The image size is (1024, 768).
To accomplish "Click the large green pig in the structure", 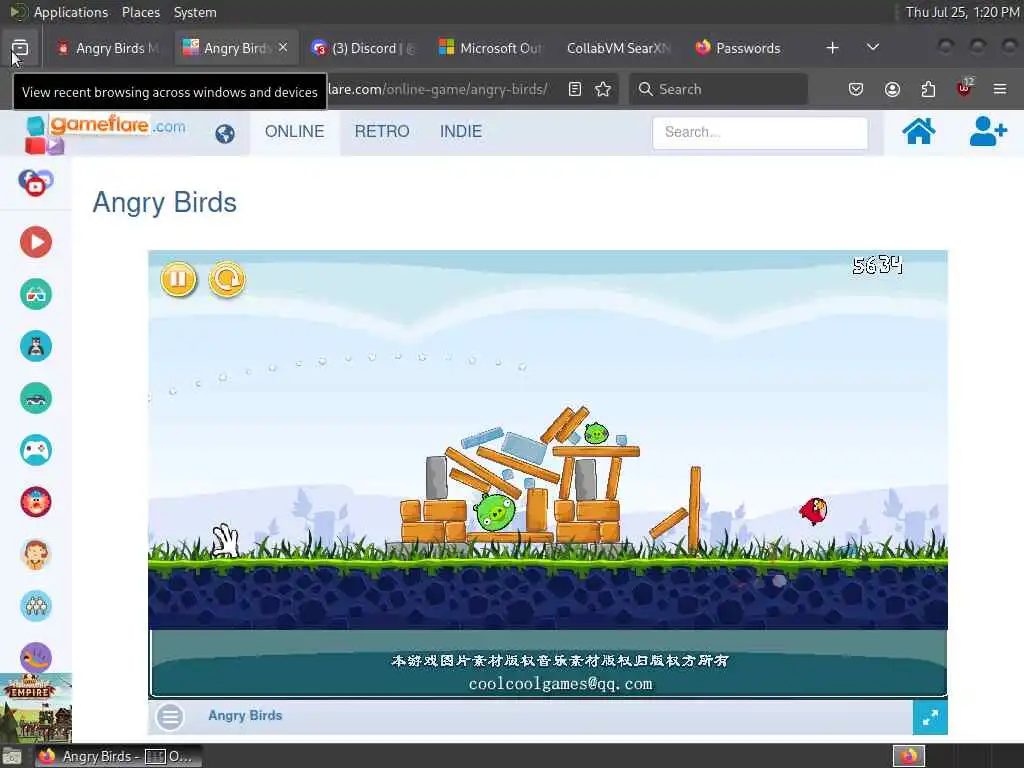I will click(495, 511).
